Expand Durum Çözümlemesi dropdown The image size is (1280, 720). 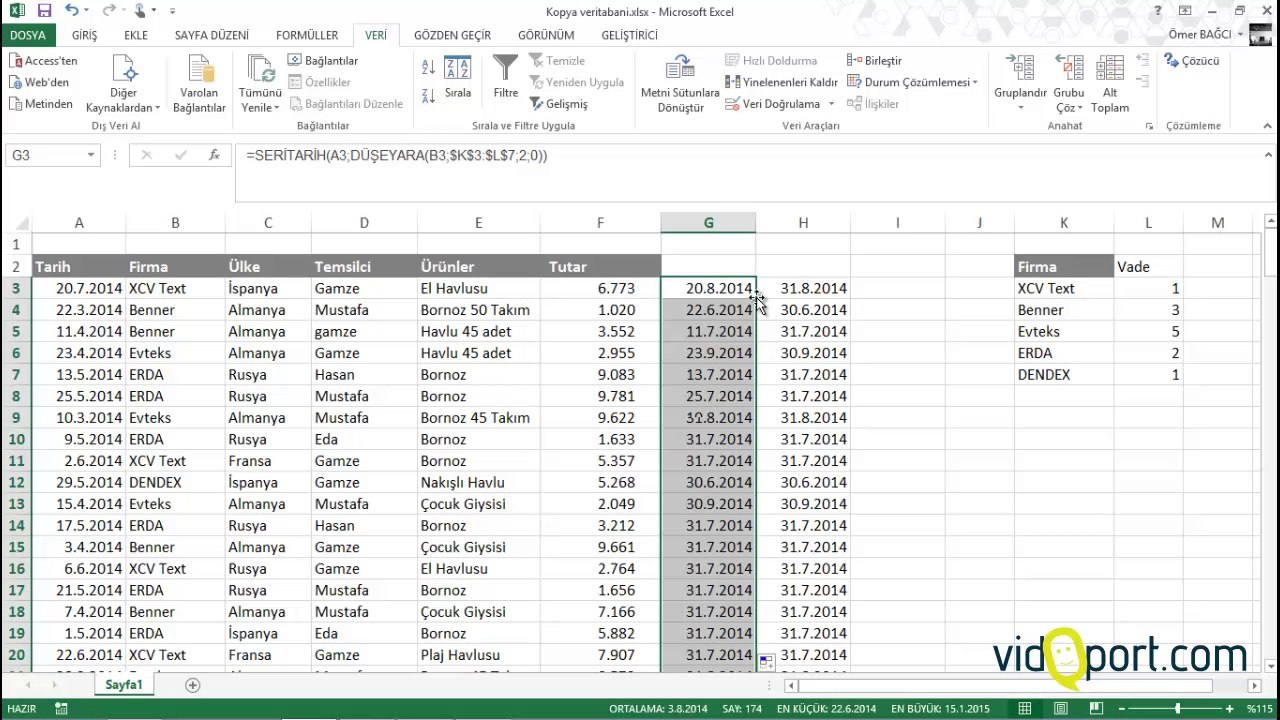point(975,82)
